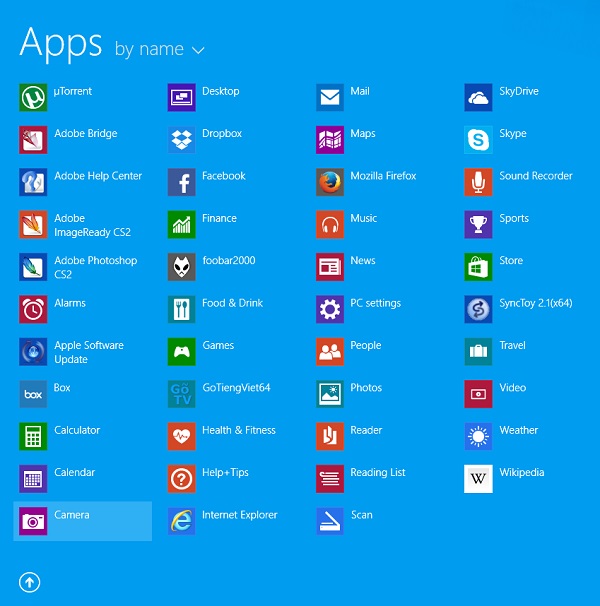Click the chevron next to 'by name'
The width and height of the screenshot is (600, 606).
[x=197, y=50]
